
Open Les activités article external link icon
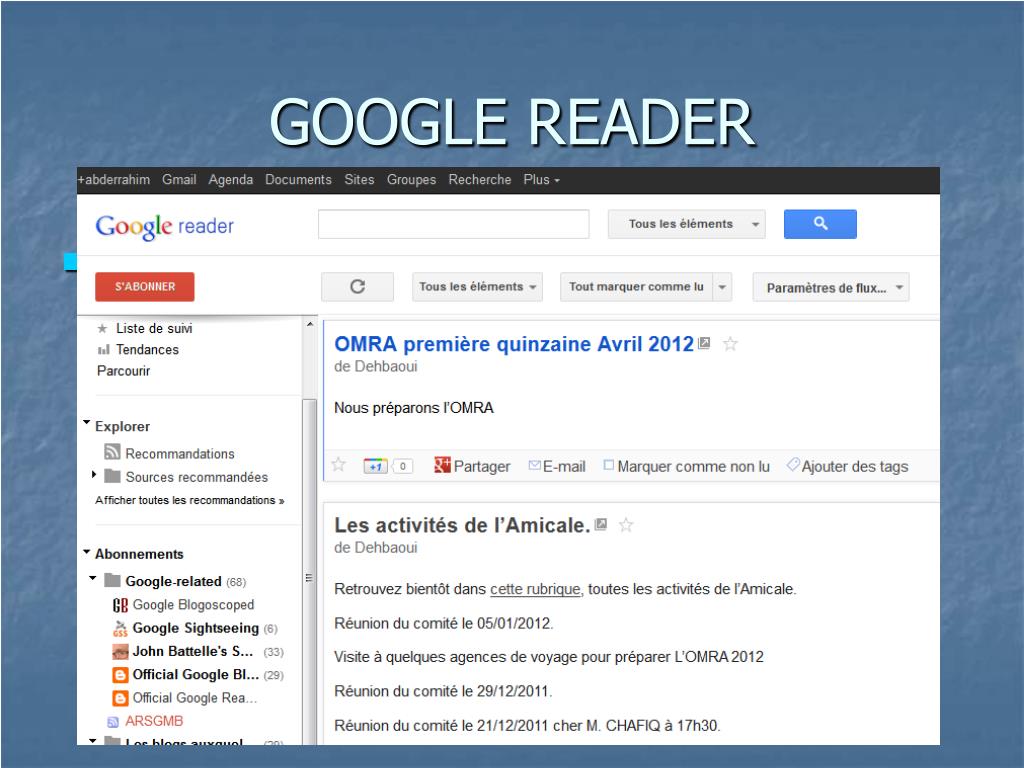(x=601, y=524)
